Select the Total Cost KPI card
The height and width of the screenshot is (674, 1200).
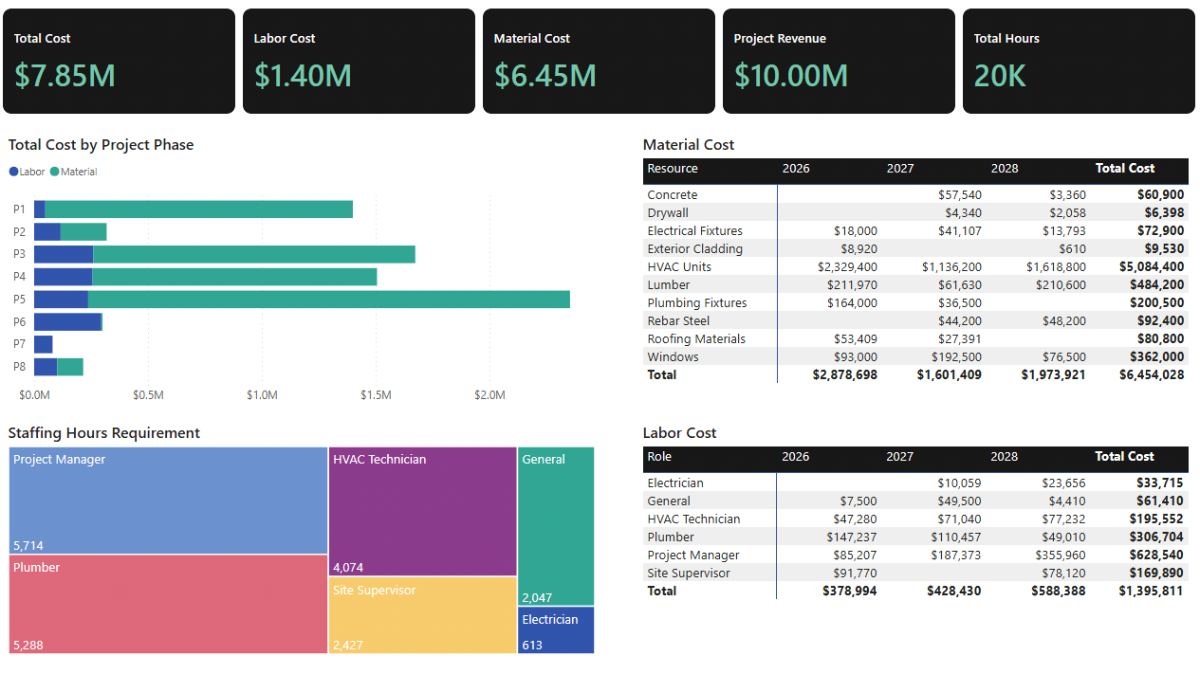119,60
